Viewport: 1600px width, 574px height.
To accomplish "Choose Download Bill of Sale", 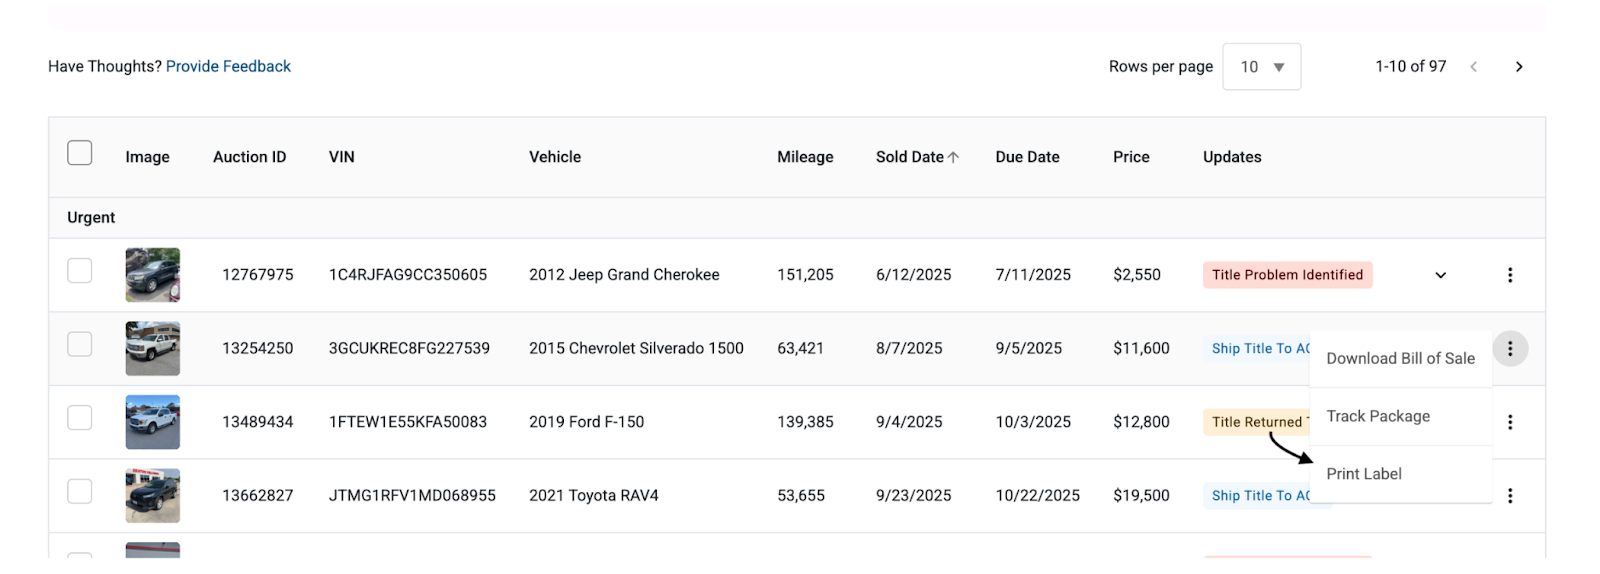I will click(x=1401, y=358).
